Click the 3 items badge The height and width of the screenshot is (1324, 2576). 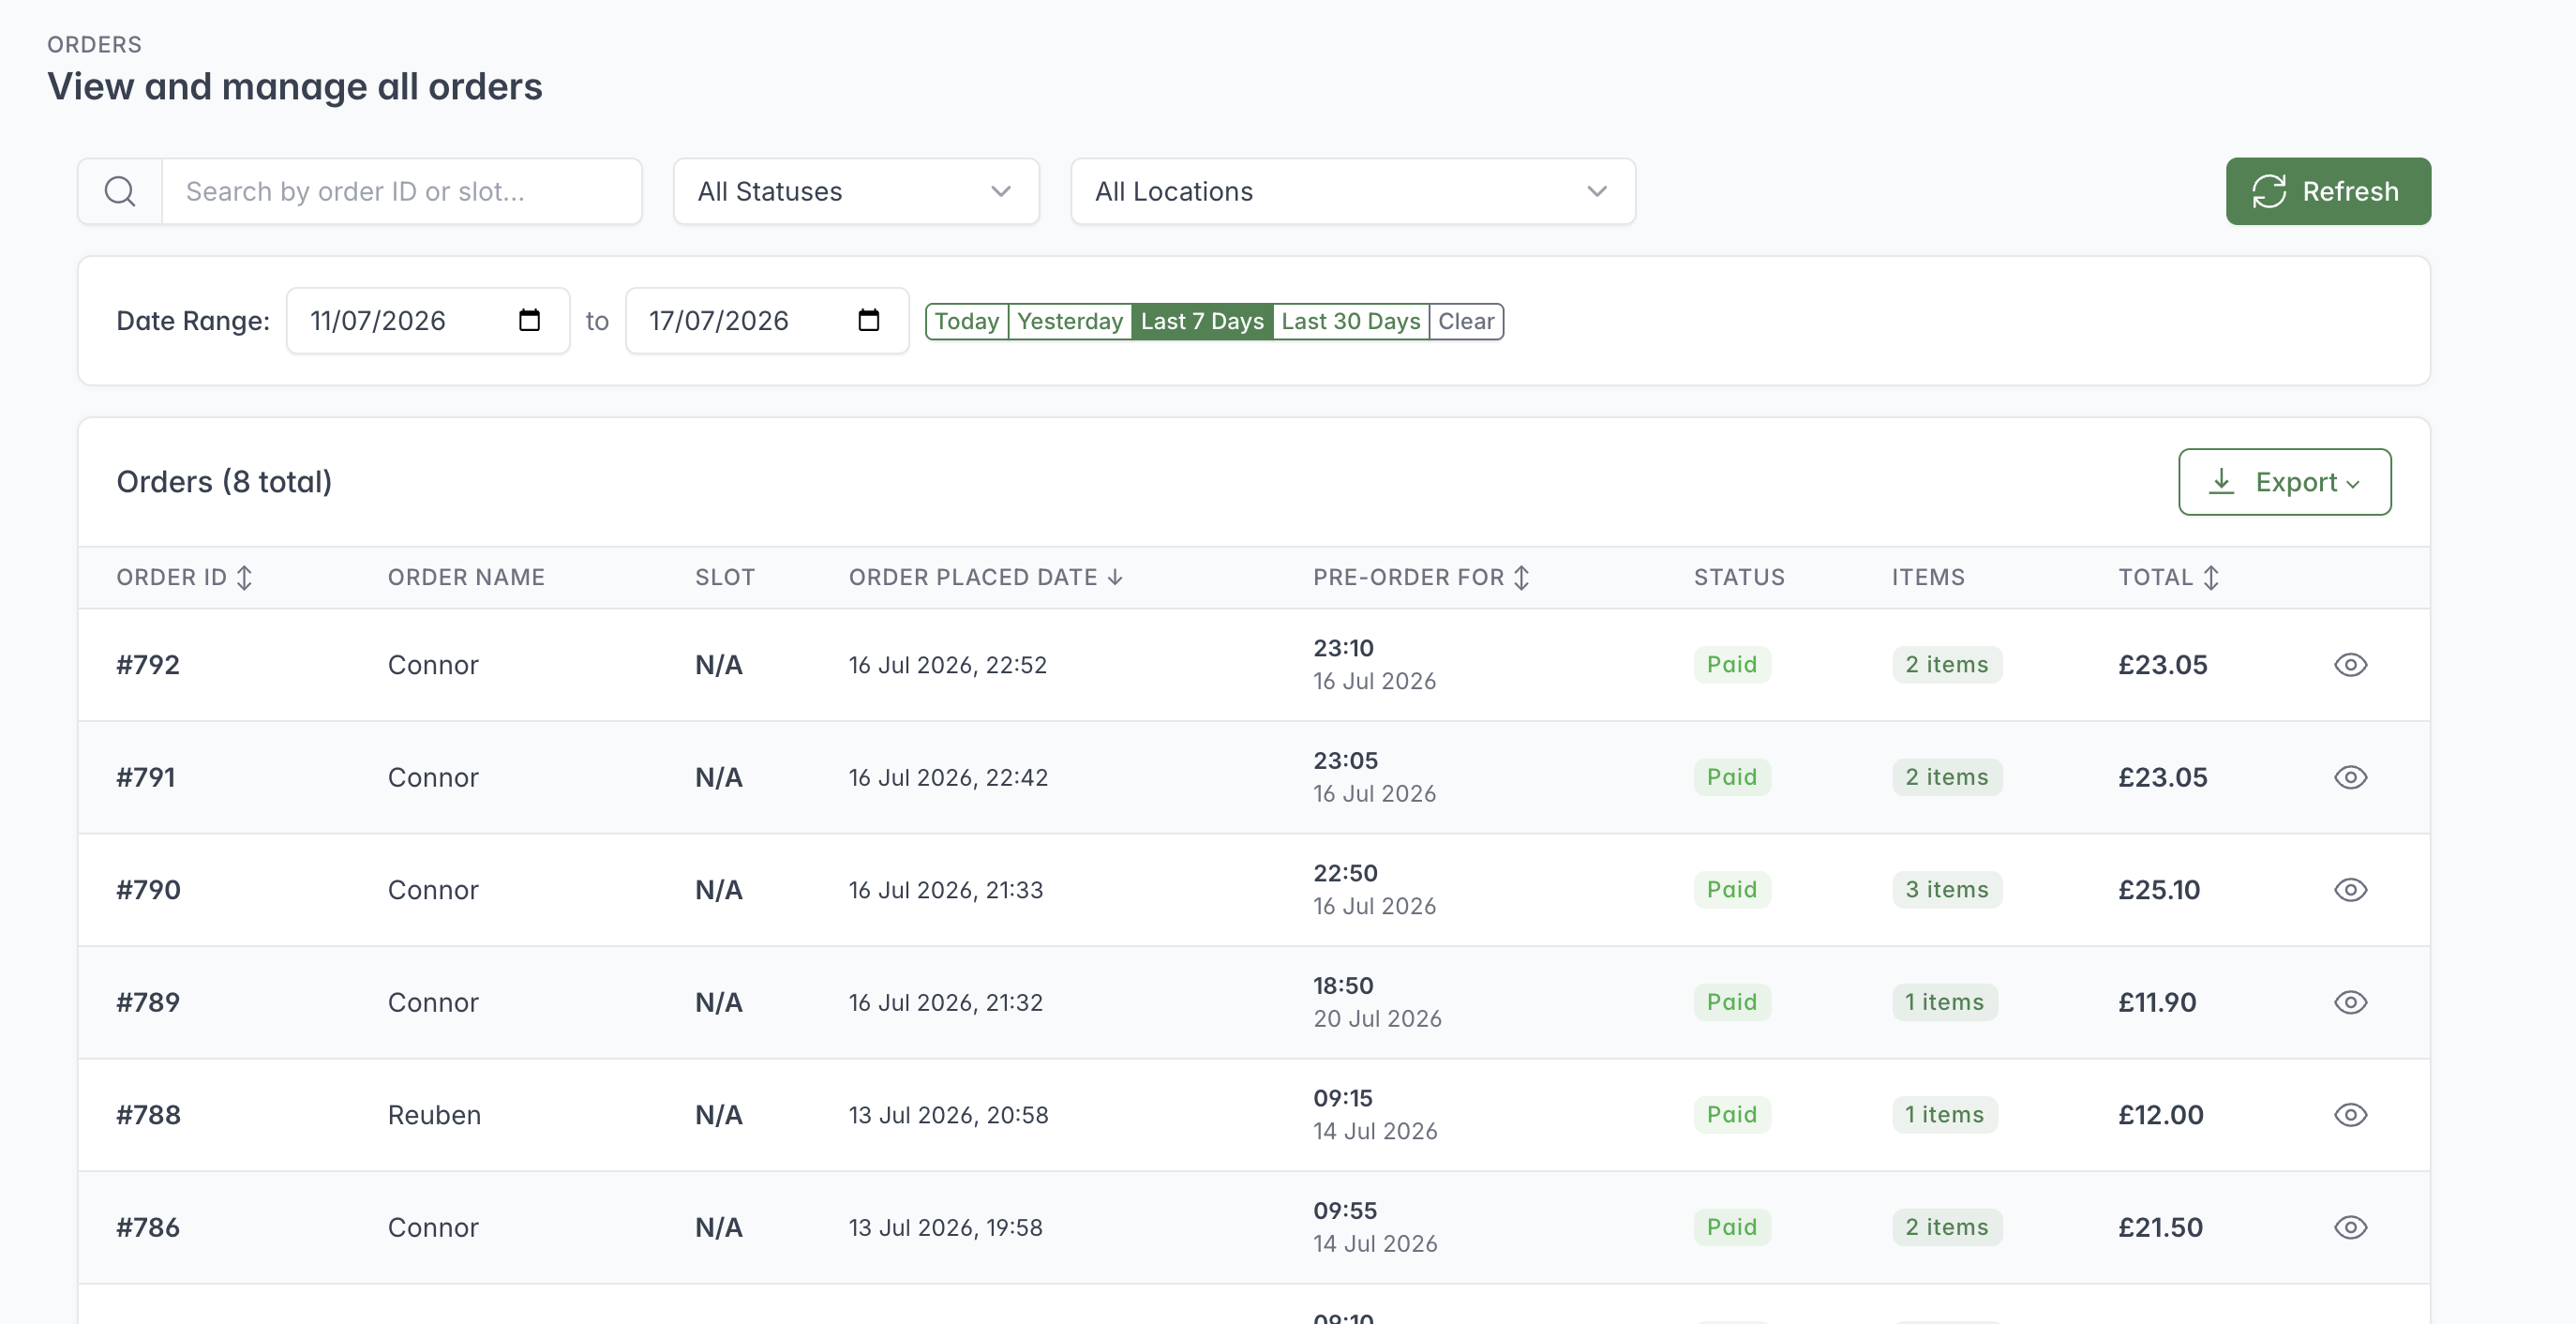[1946, 889]
